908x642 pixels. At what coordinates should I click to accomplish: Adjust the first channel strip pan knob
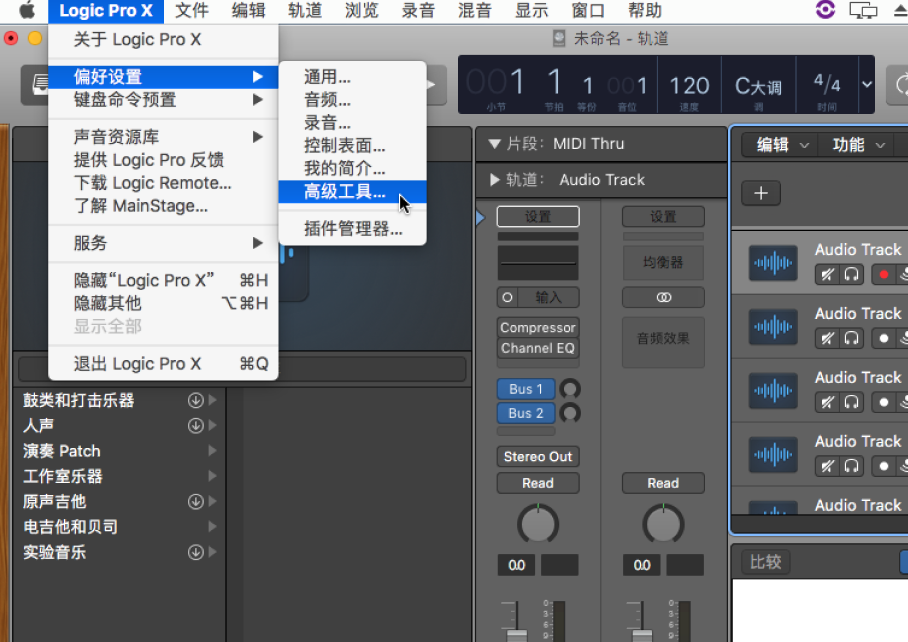(538, 523)
